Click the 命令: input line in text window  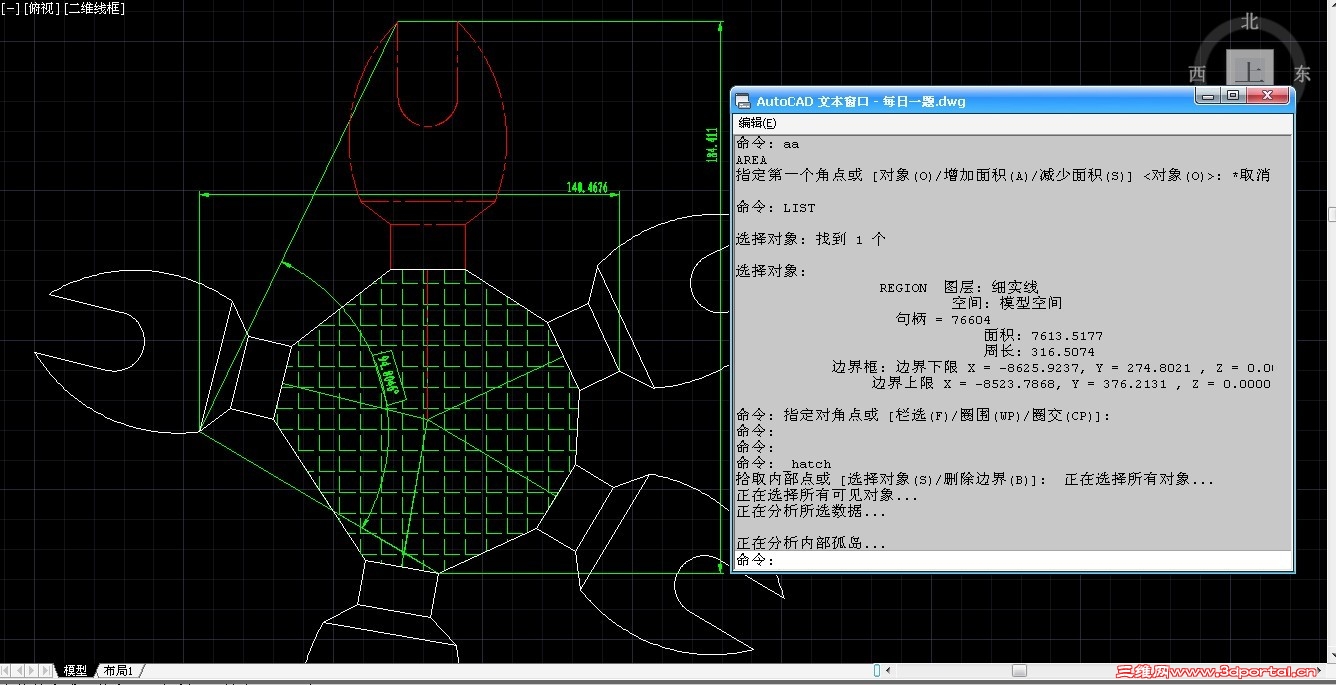click(1012, 560)
